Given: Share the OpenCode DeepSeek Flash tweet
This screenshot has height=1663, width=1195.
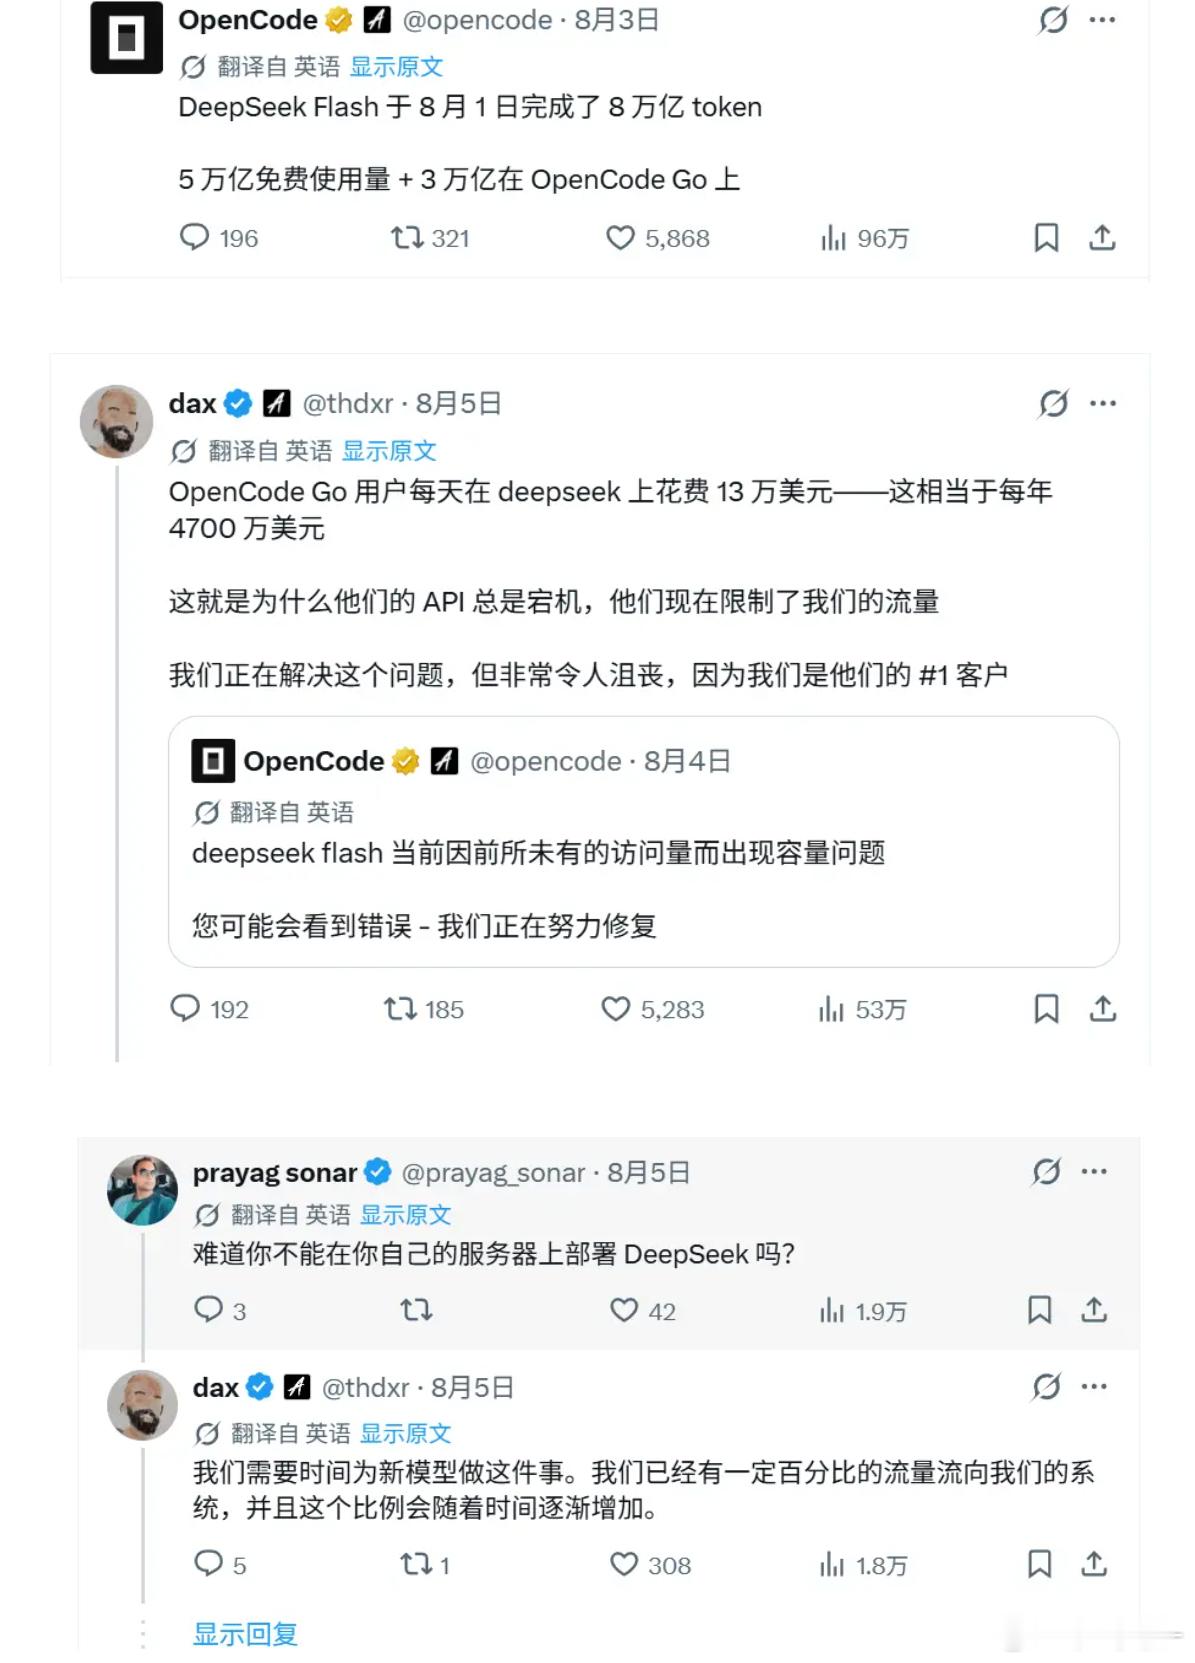Looking at the screenshot, I should pyautogui.click(x=1102, y=238).
